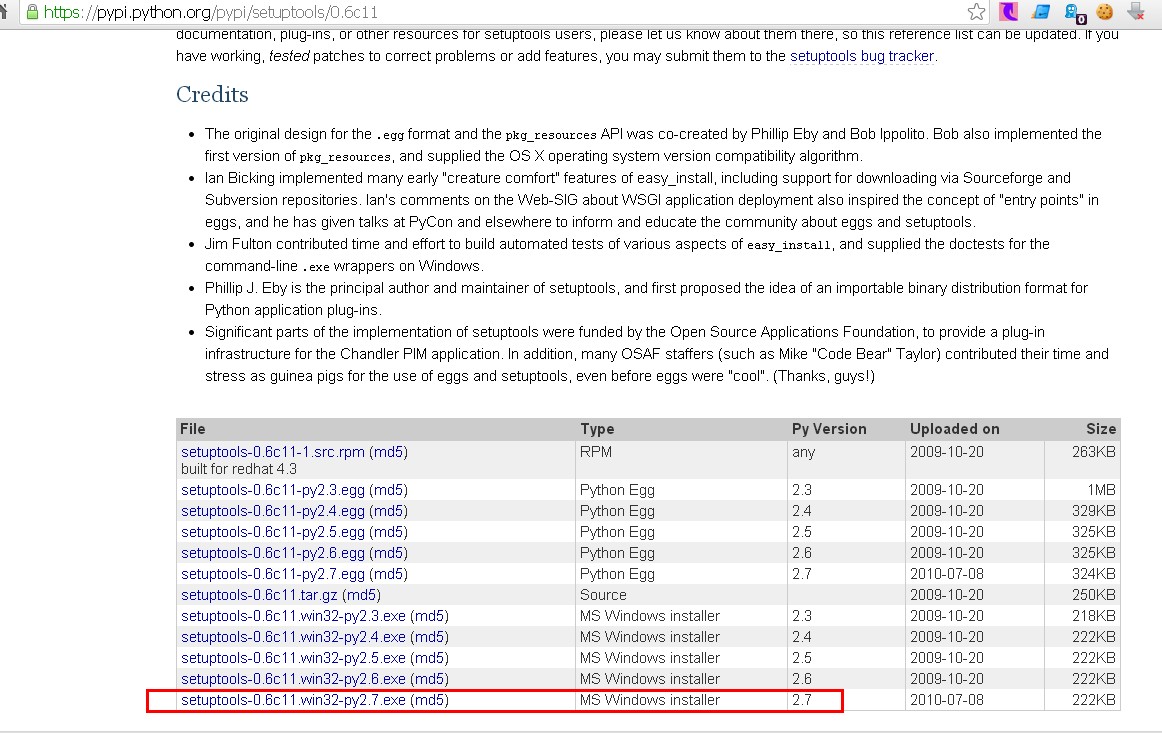
Task: Open md5 link for py2.6.egg
Action: pyautogui.click(x=388, y=553)
